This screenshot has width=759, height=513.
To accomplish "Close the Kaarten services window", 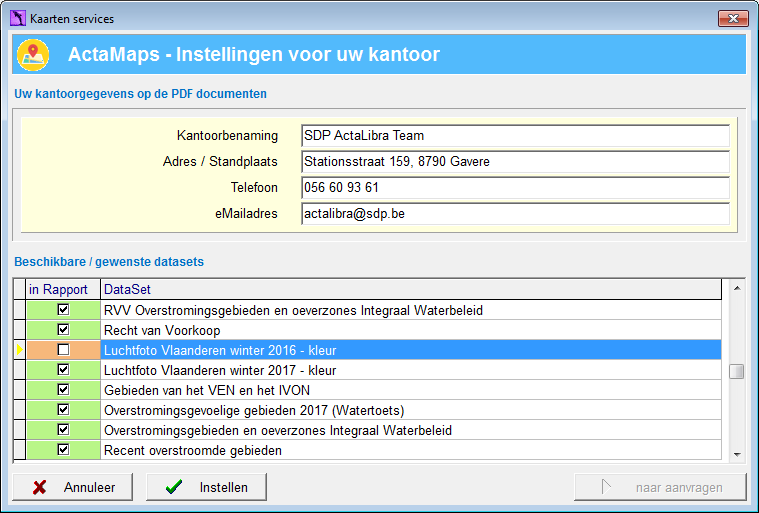I will [733, 19].
